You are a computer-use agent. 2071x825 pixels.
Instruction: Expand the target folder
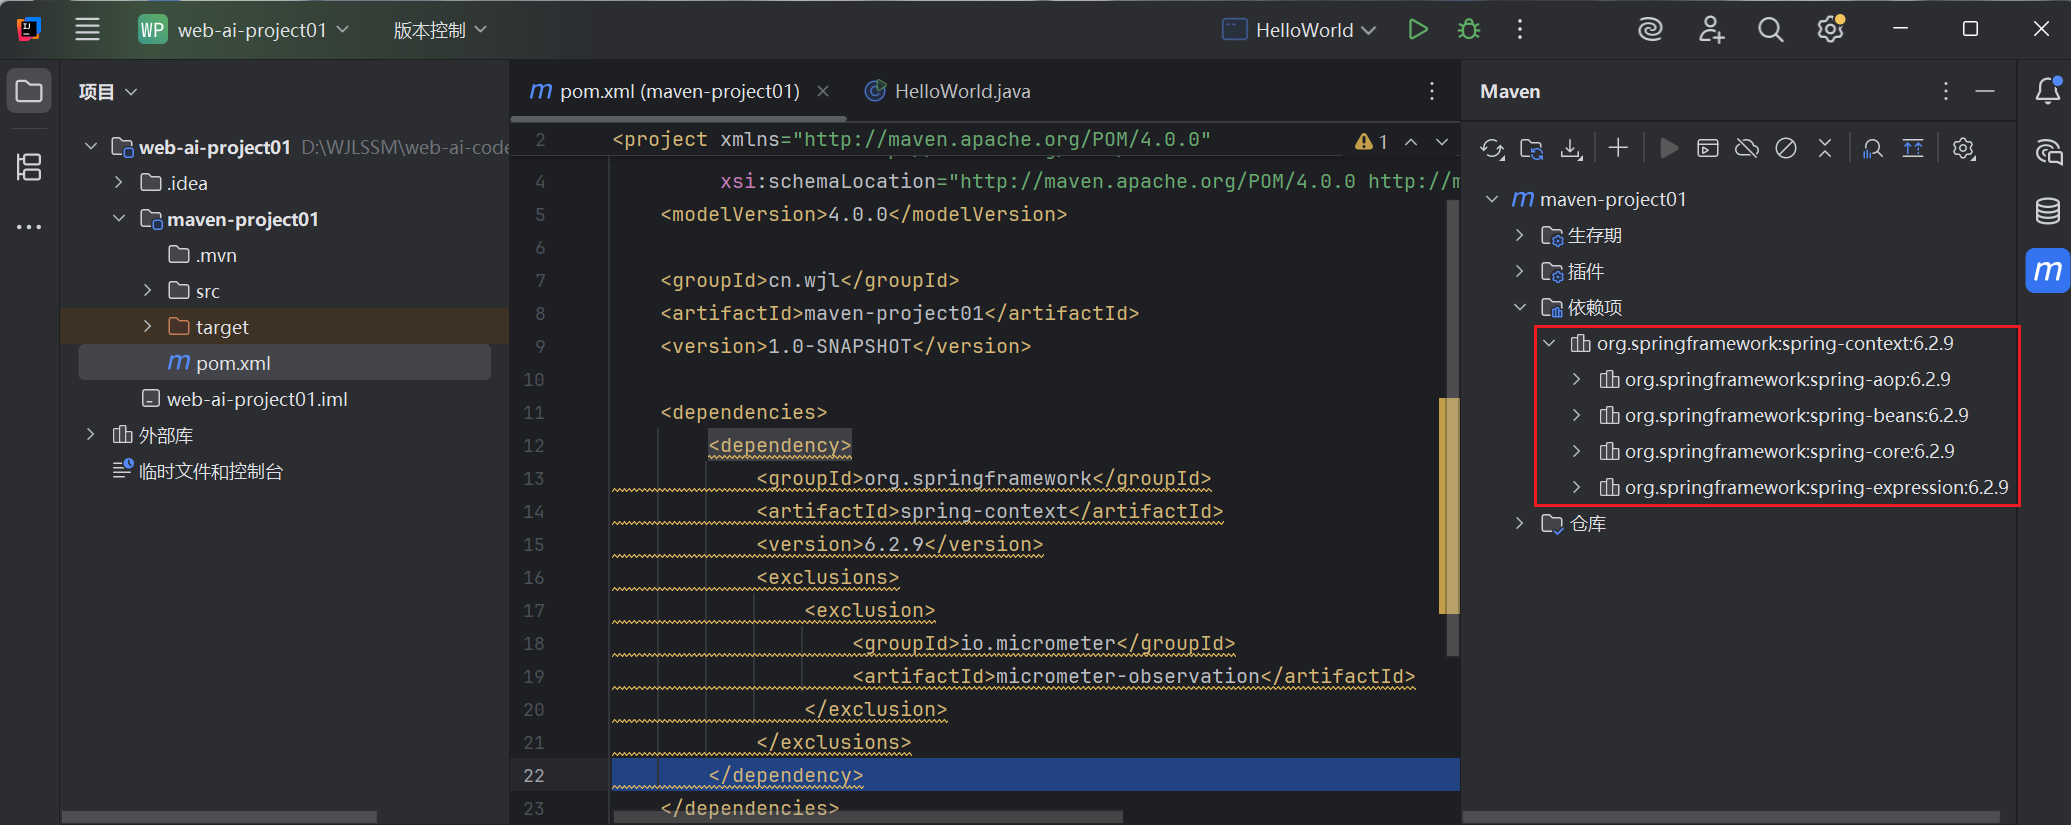click(147, 327)
